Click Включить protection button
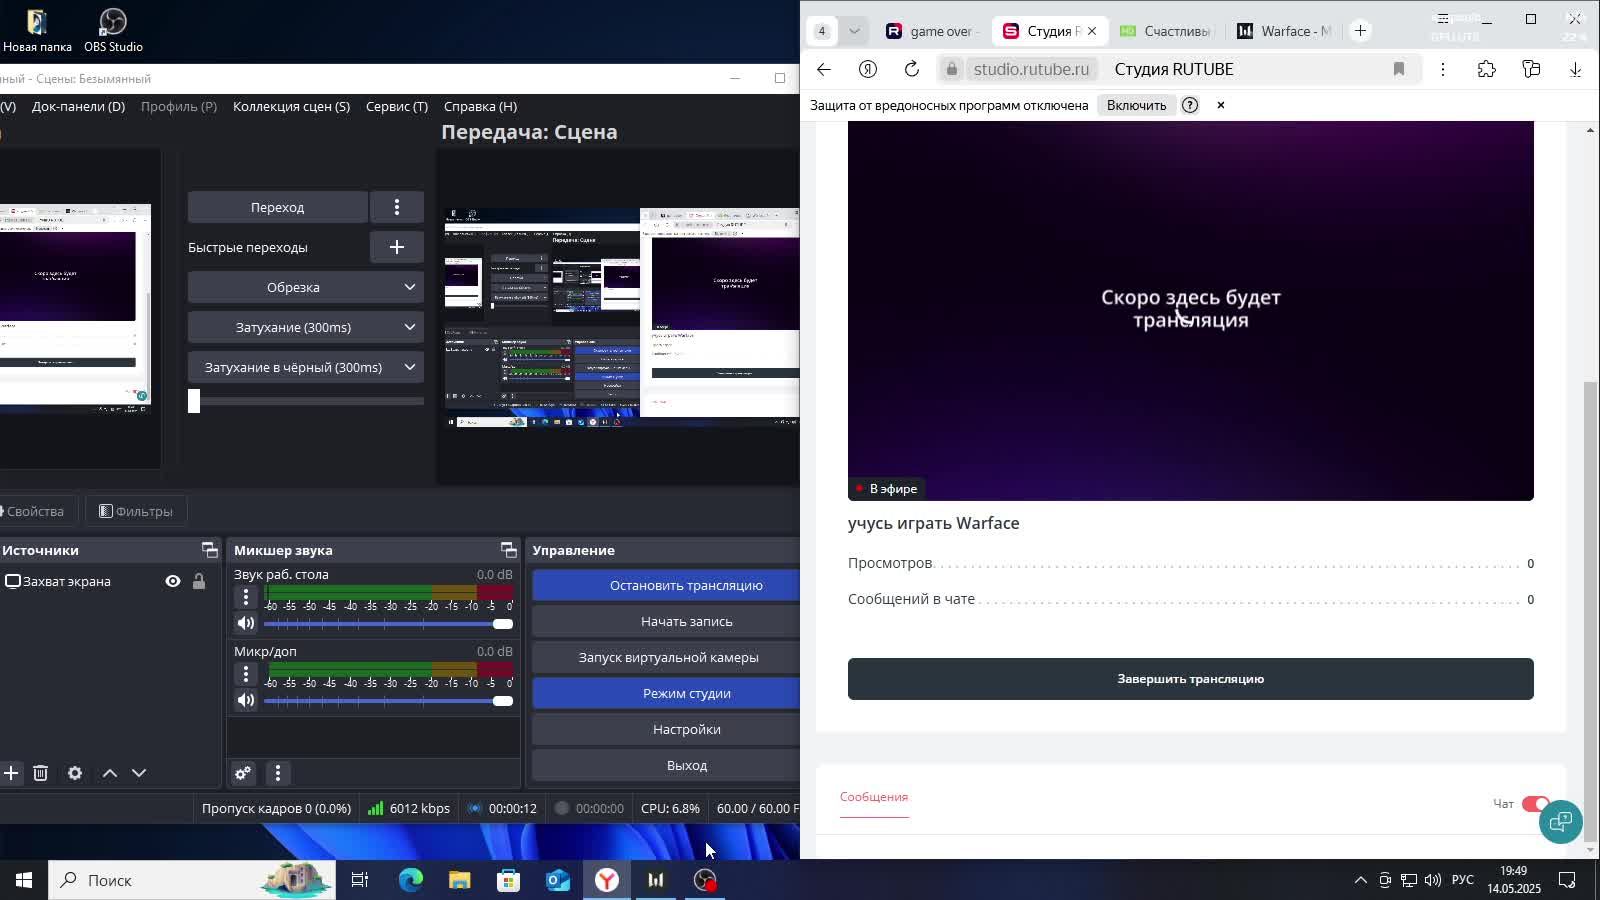1600x900 pixels. tap(1136, 105)
